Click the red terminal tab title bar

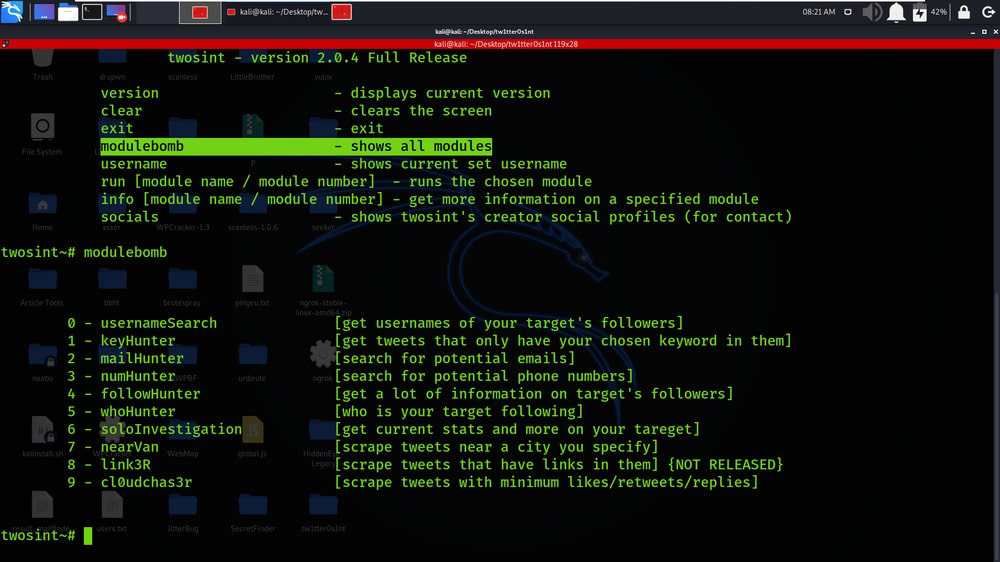(x=506, y=44)
